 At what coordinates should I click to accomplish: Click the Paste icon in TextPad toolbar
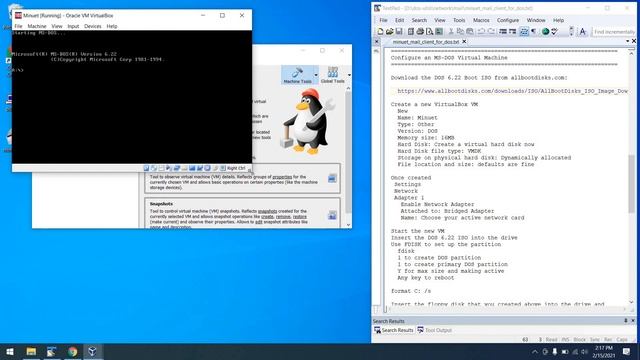pyautogui.click(x=469, y=31)
